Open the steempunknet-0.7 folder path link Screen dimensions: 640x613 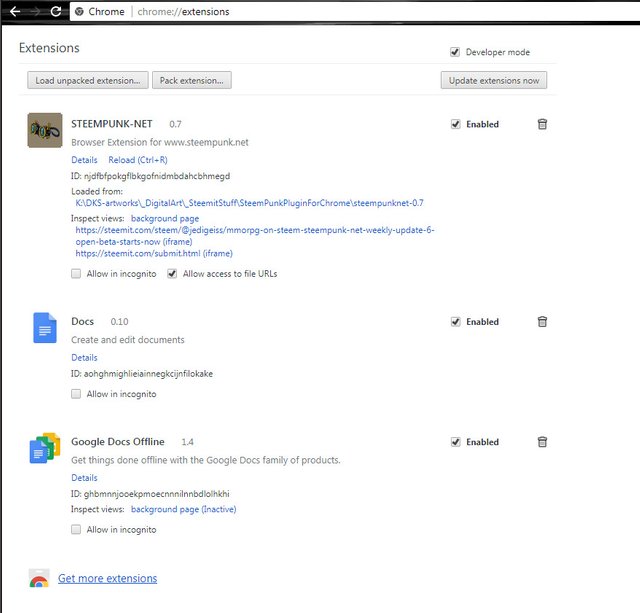click(x=249, y=203)
